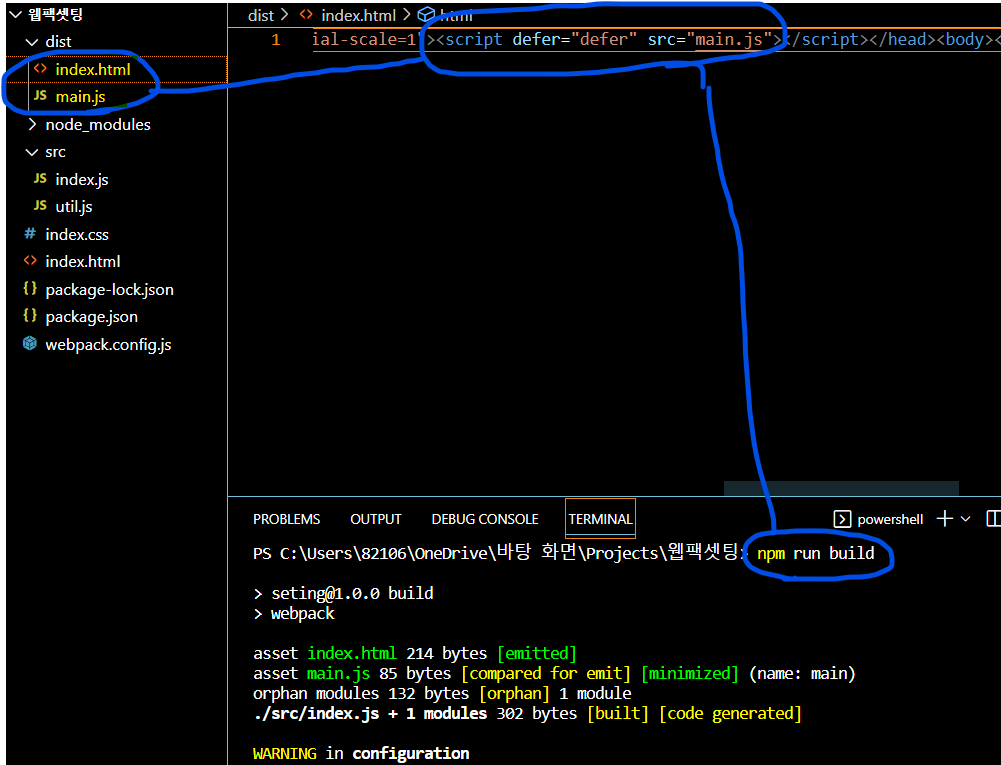This screenshot has height=765, width=1001.
Task: Open the terminal launch profile dropdown arrow
Action: click(x=965, y=519)
